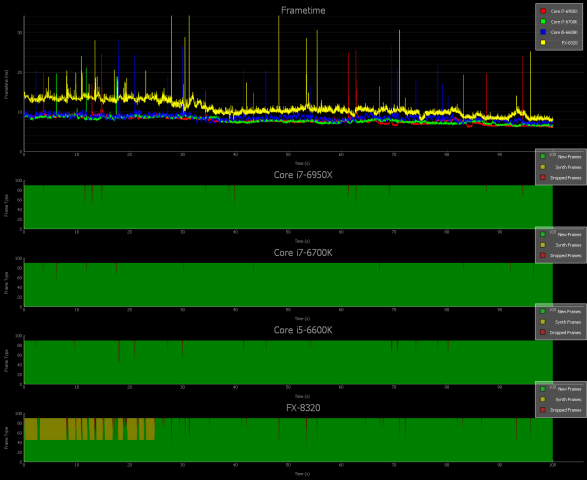The image size is (587, 480).
Task: Click Time (s) axis label under Frametime chart
Action: [302, 163]
